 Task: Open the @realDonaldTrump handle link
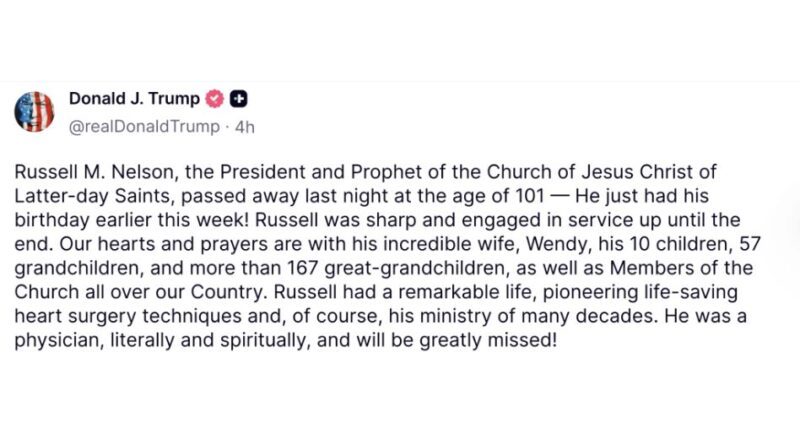point(144,127)
